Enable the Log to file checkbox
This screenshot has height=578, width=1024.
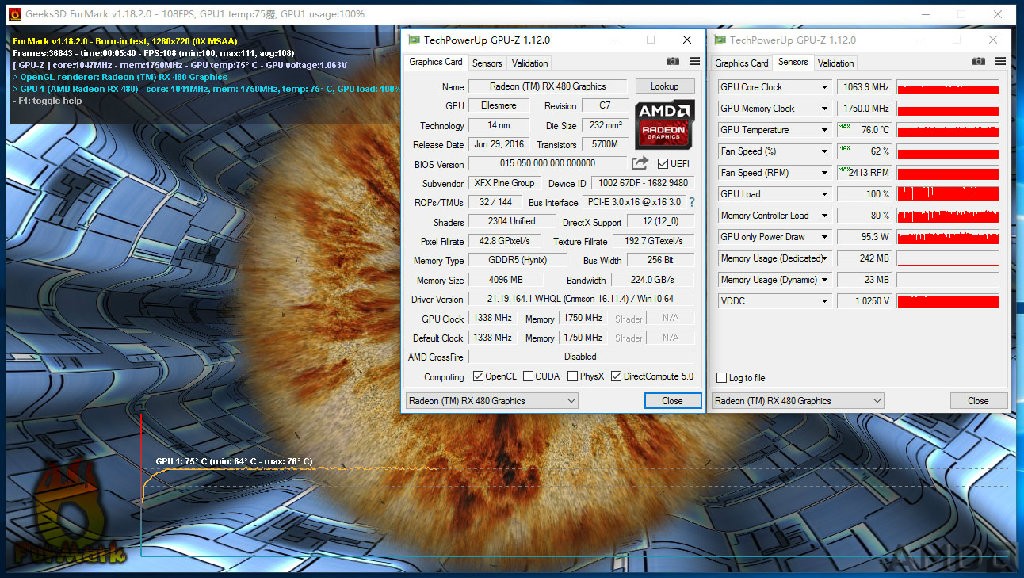point(722,377)
